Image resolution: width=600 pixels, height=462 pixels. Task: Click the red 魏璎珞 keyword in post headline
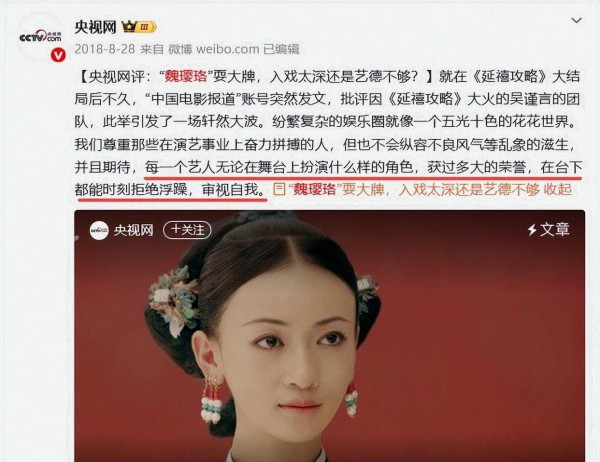(186, 77)
